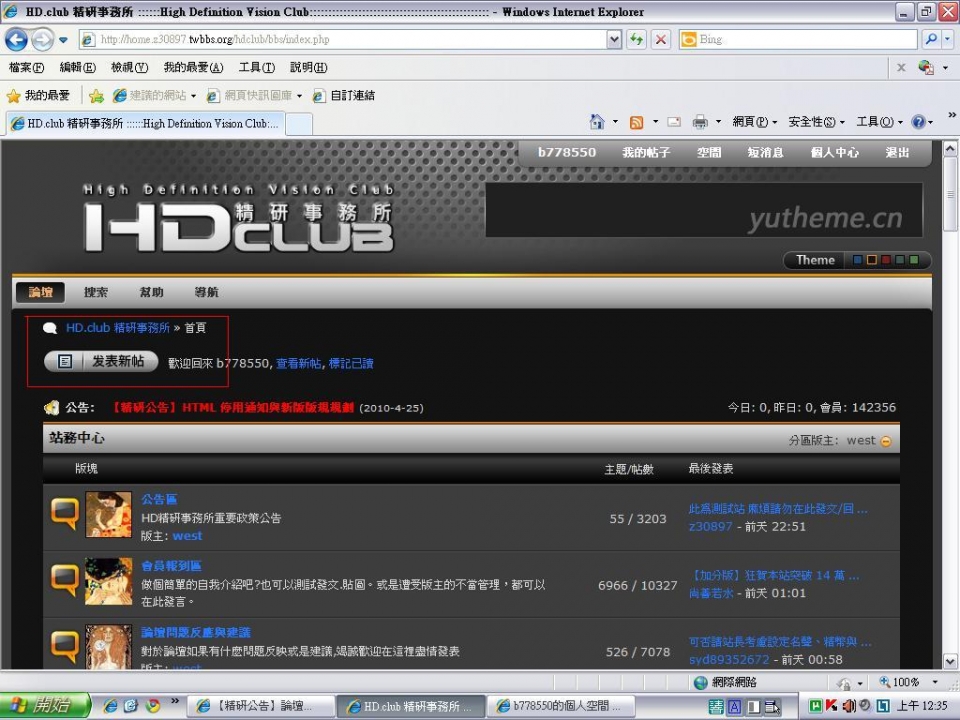Screen dimensions: 960x720
Task: Click the Print icon in toolbar
Action: (700, 122)
